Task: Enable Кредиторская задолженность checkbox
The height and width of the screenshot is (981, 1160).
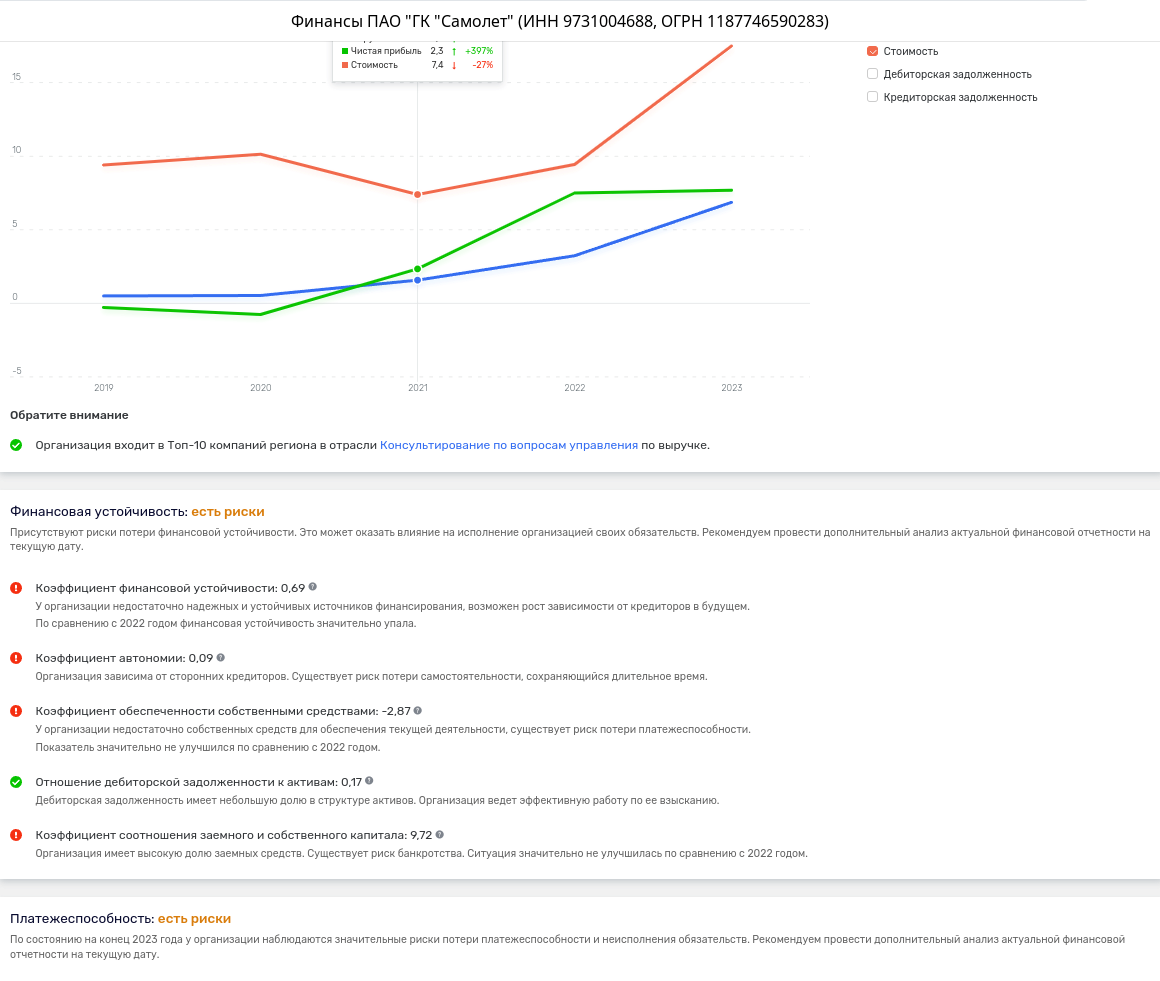Action: click(872, 97)
